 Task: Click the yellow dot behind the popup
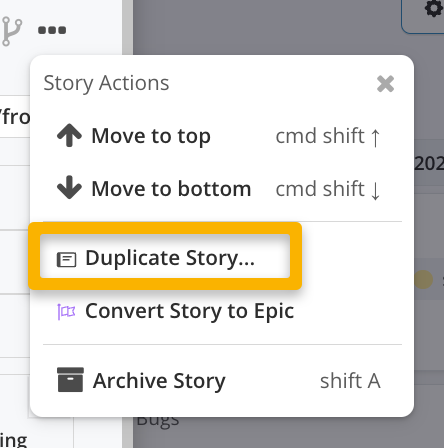click(x=424, y=279)
